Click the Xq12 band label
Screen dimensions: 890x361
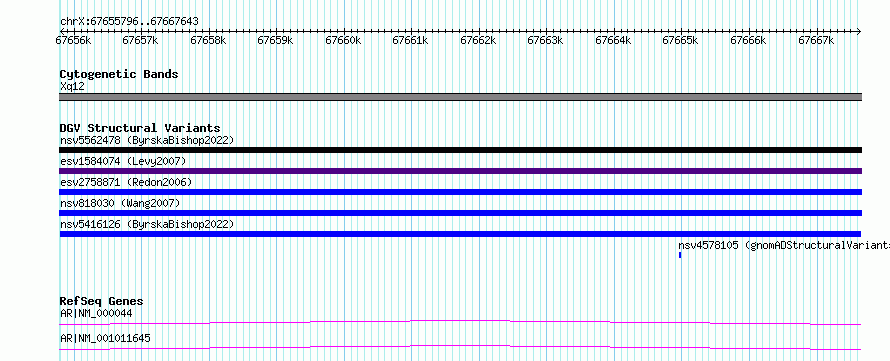(x=72, y=87)
